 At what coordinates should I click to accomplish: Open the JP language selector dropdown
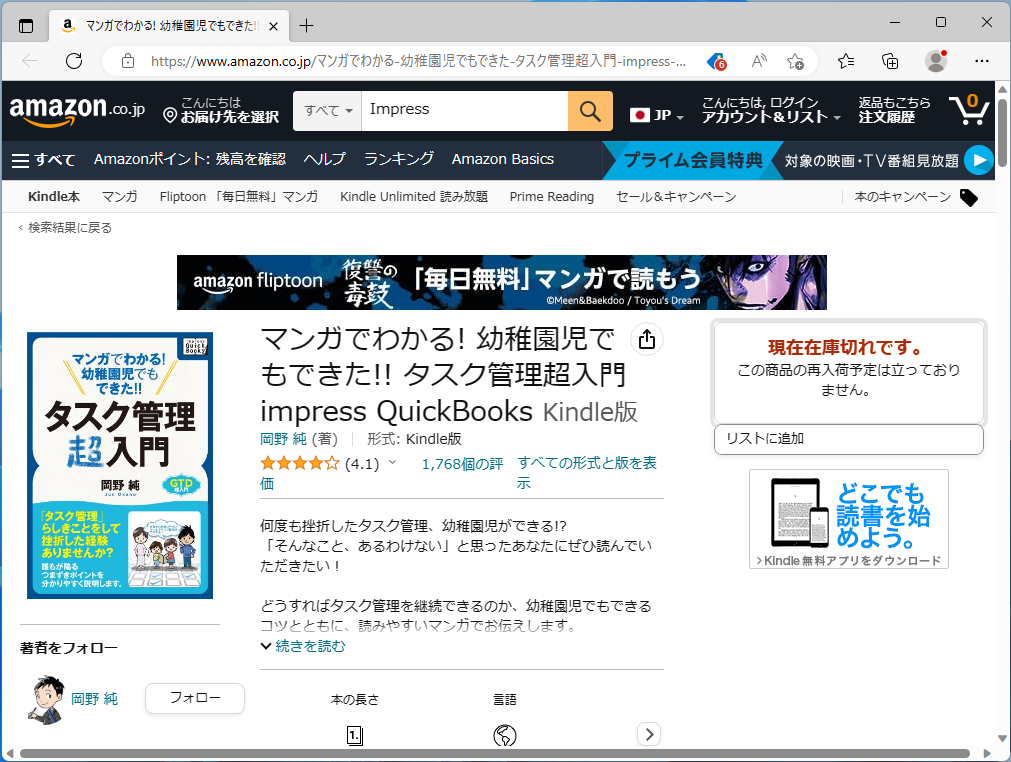point(655,115)
